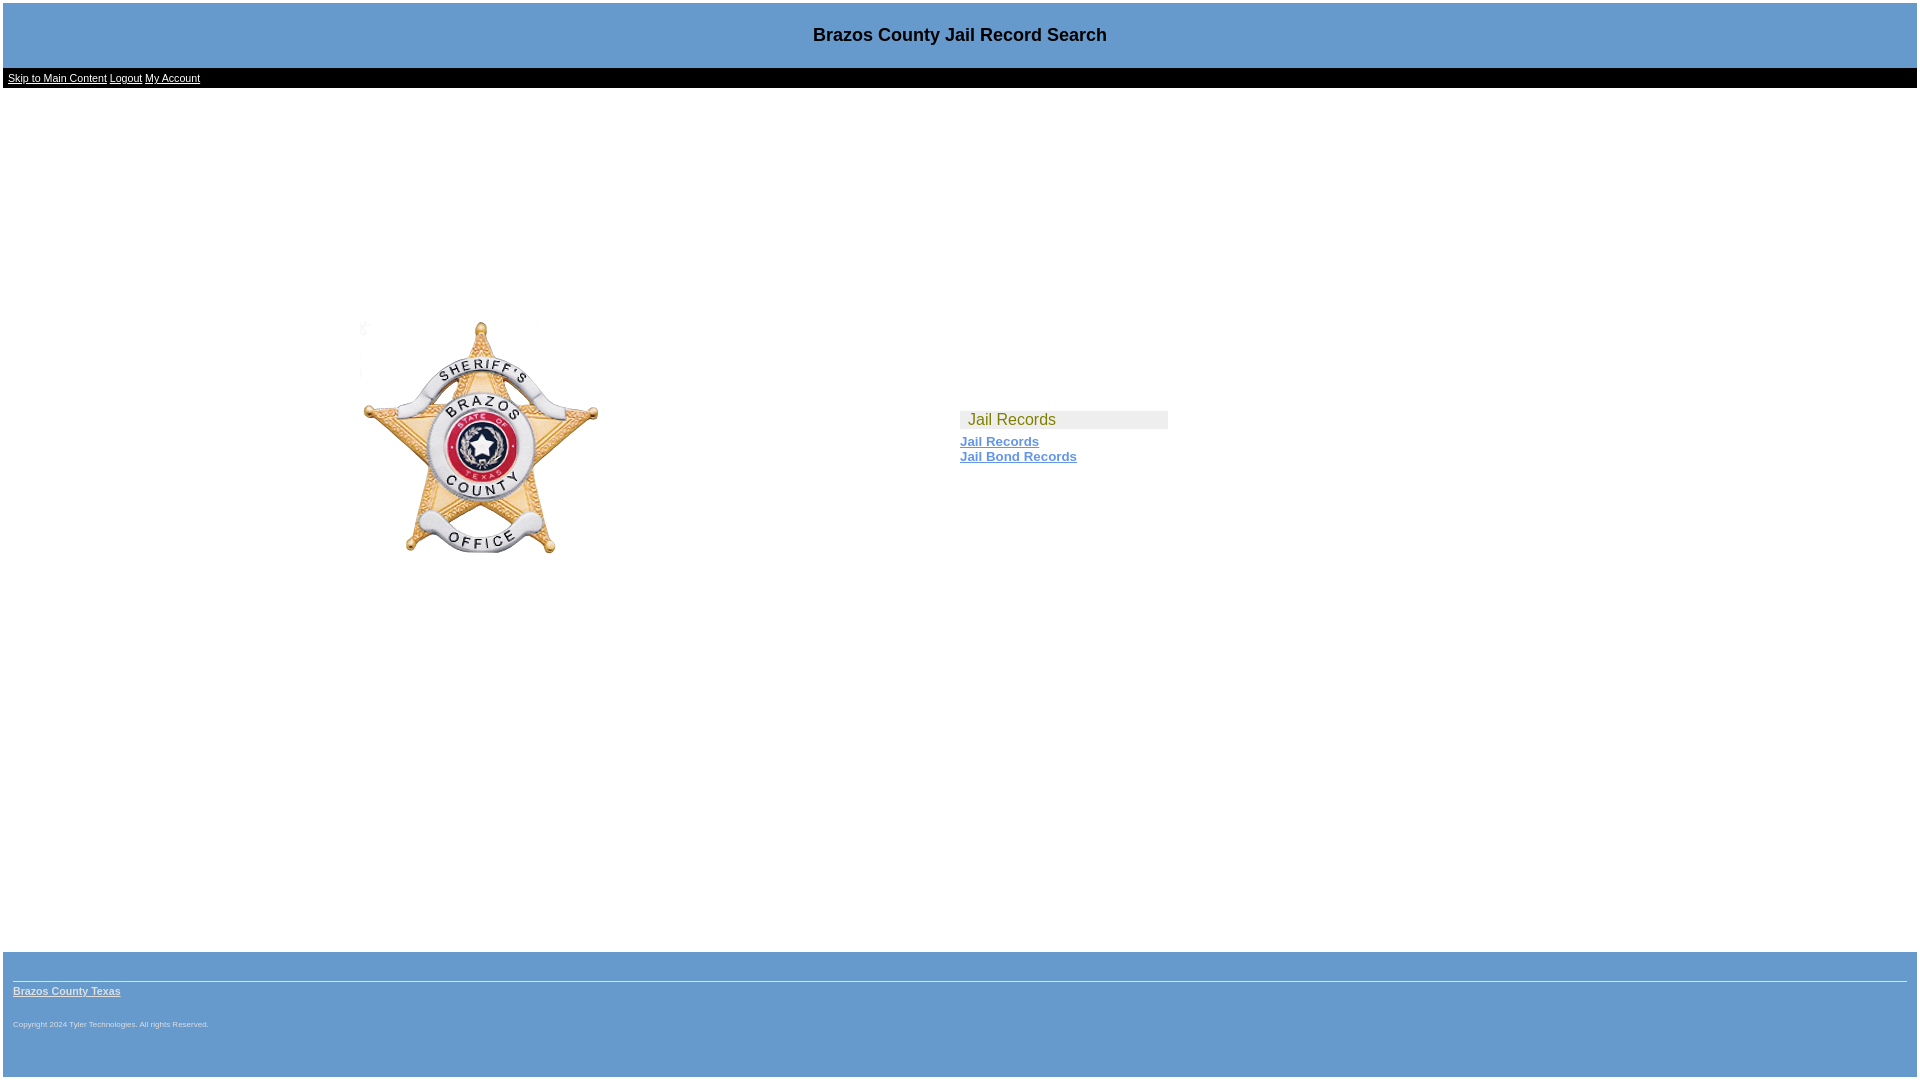This screenshot has height=1080, width=1920.
Task: Click the Tyler Technologies copyright notice
Action: click(111, 1024)
